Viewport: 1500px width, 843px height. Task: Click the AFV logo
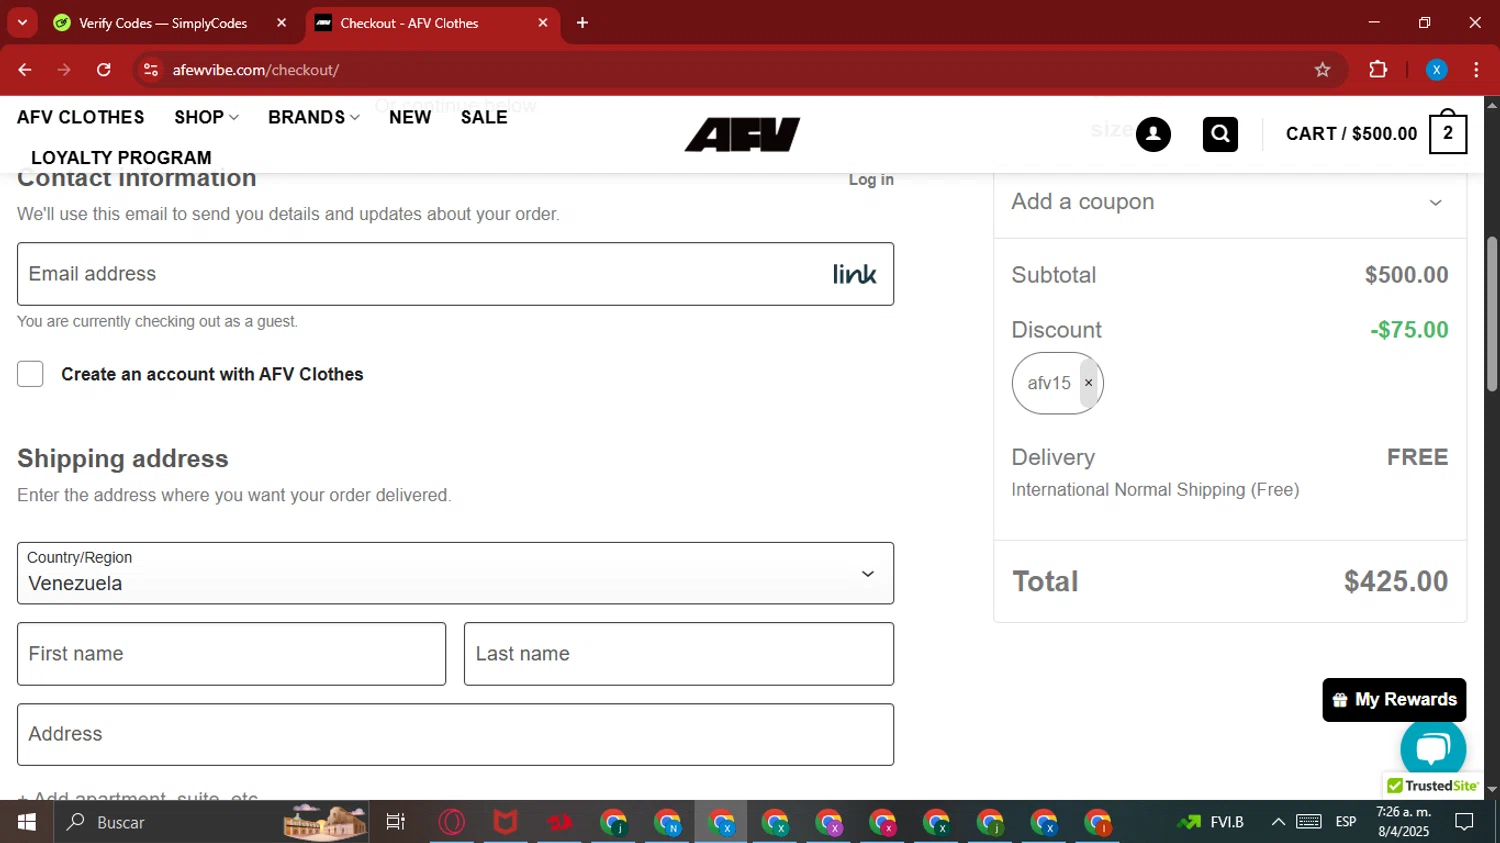pyautogui.click(x=742, y=134)
